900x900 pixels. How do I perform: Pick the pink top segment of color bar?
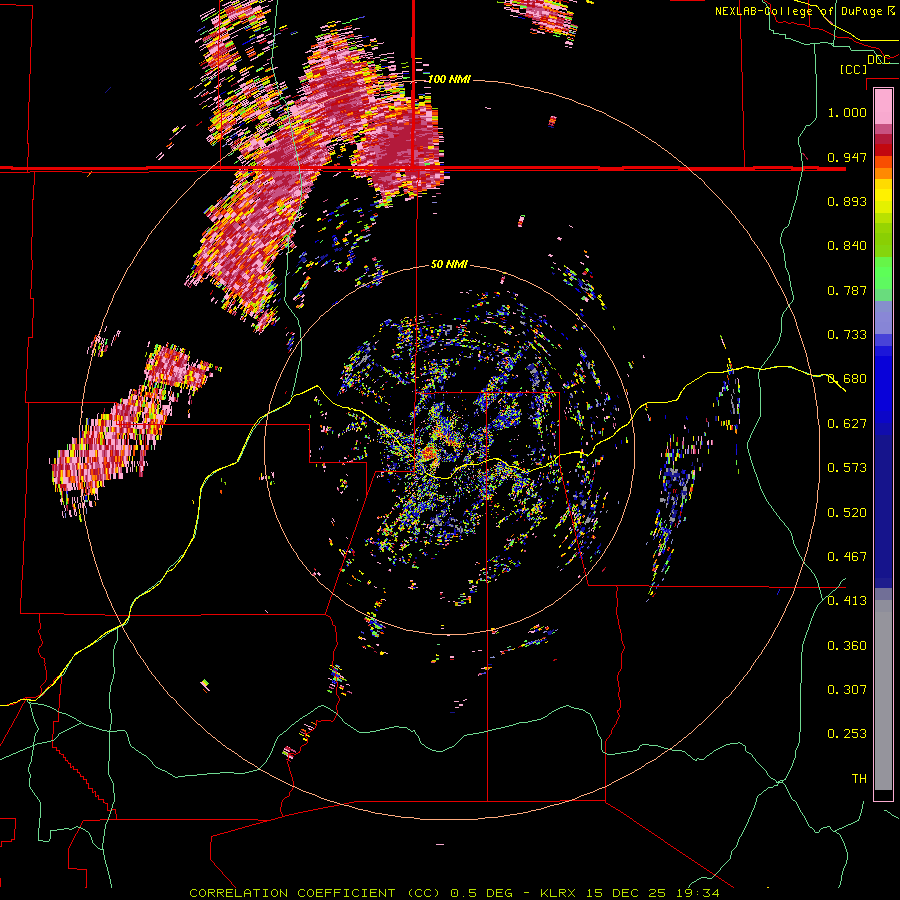pos(883,107)
